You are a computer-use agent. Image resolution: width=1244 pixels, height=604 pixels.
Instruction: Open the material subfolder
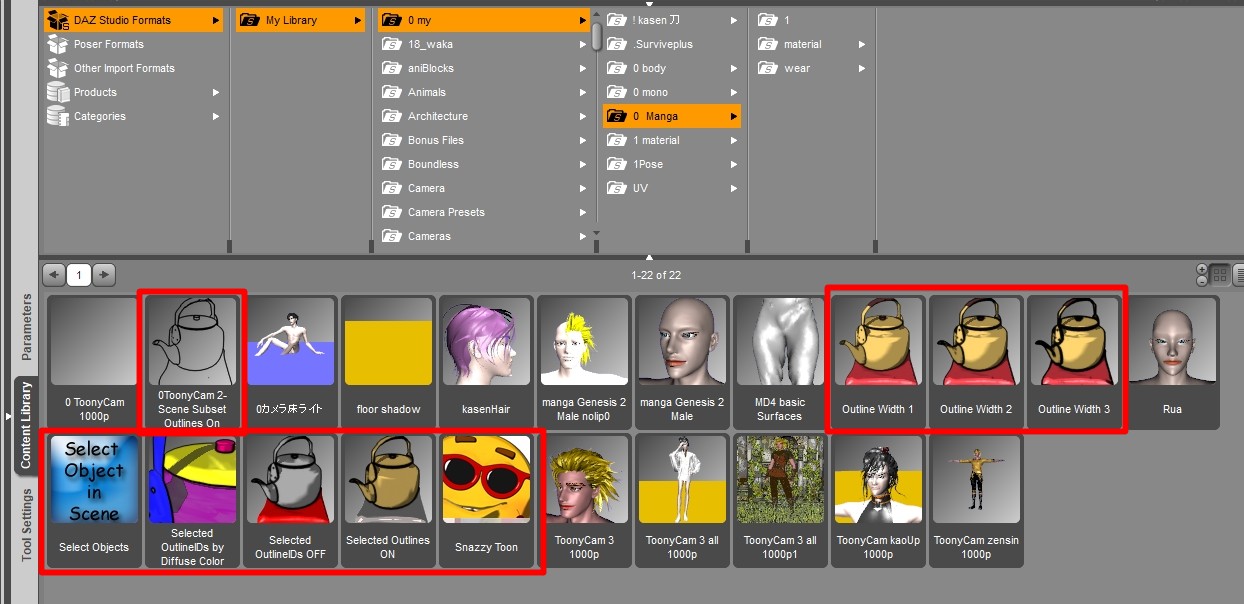click(x=811, y=44)
